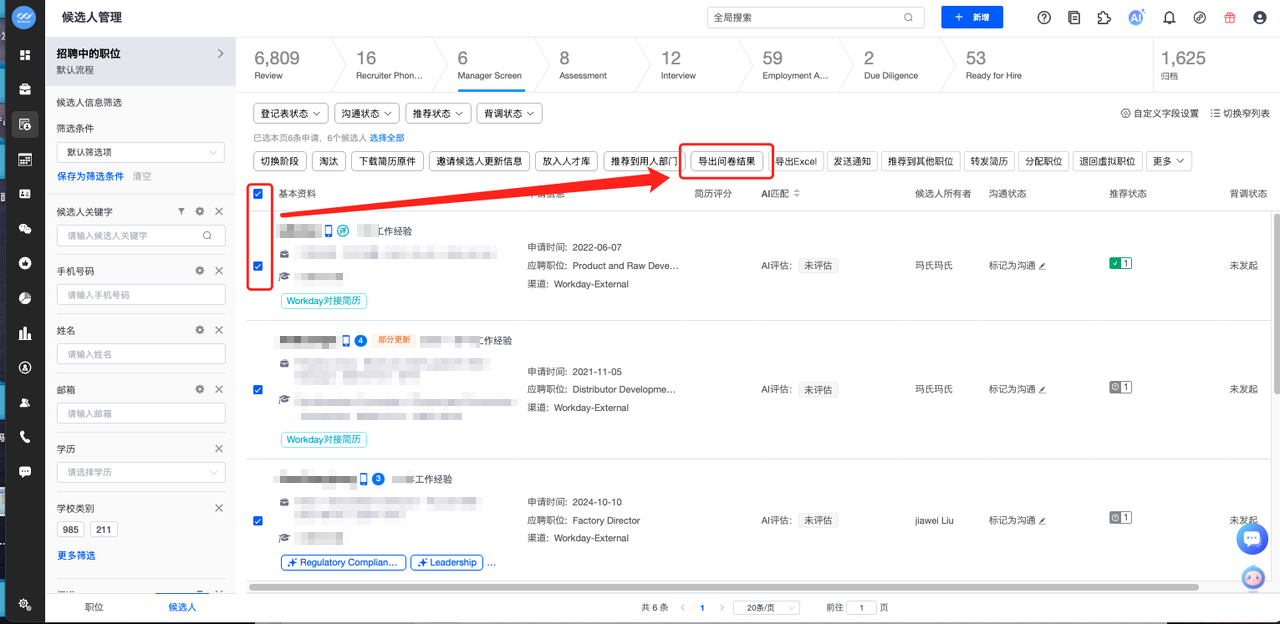Screen dimensions: 1280x624
Task: Switch to the Due Diligence stage tab
Action: [x=891, y=65]
